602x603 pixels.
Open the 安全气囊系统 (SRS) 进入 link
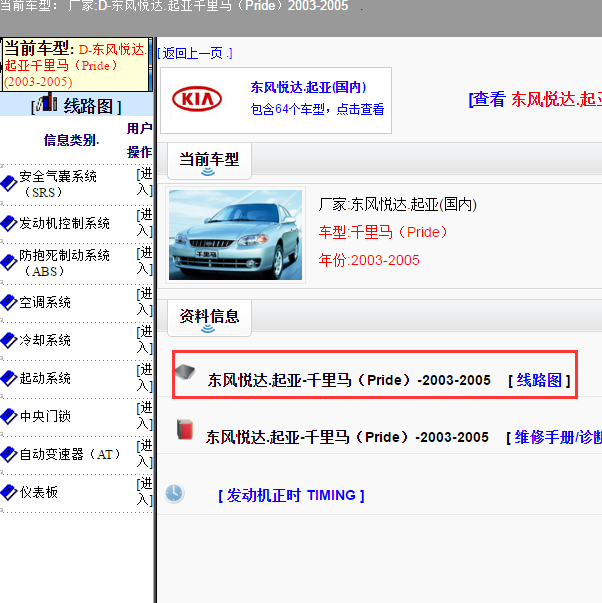coord(145,182)
